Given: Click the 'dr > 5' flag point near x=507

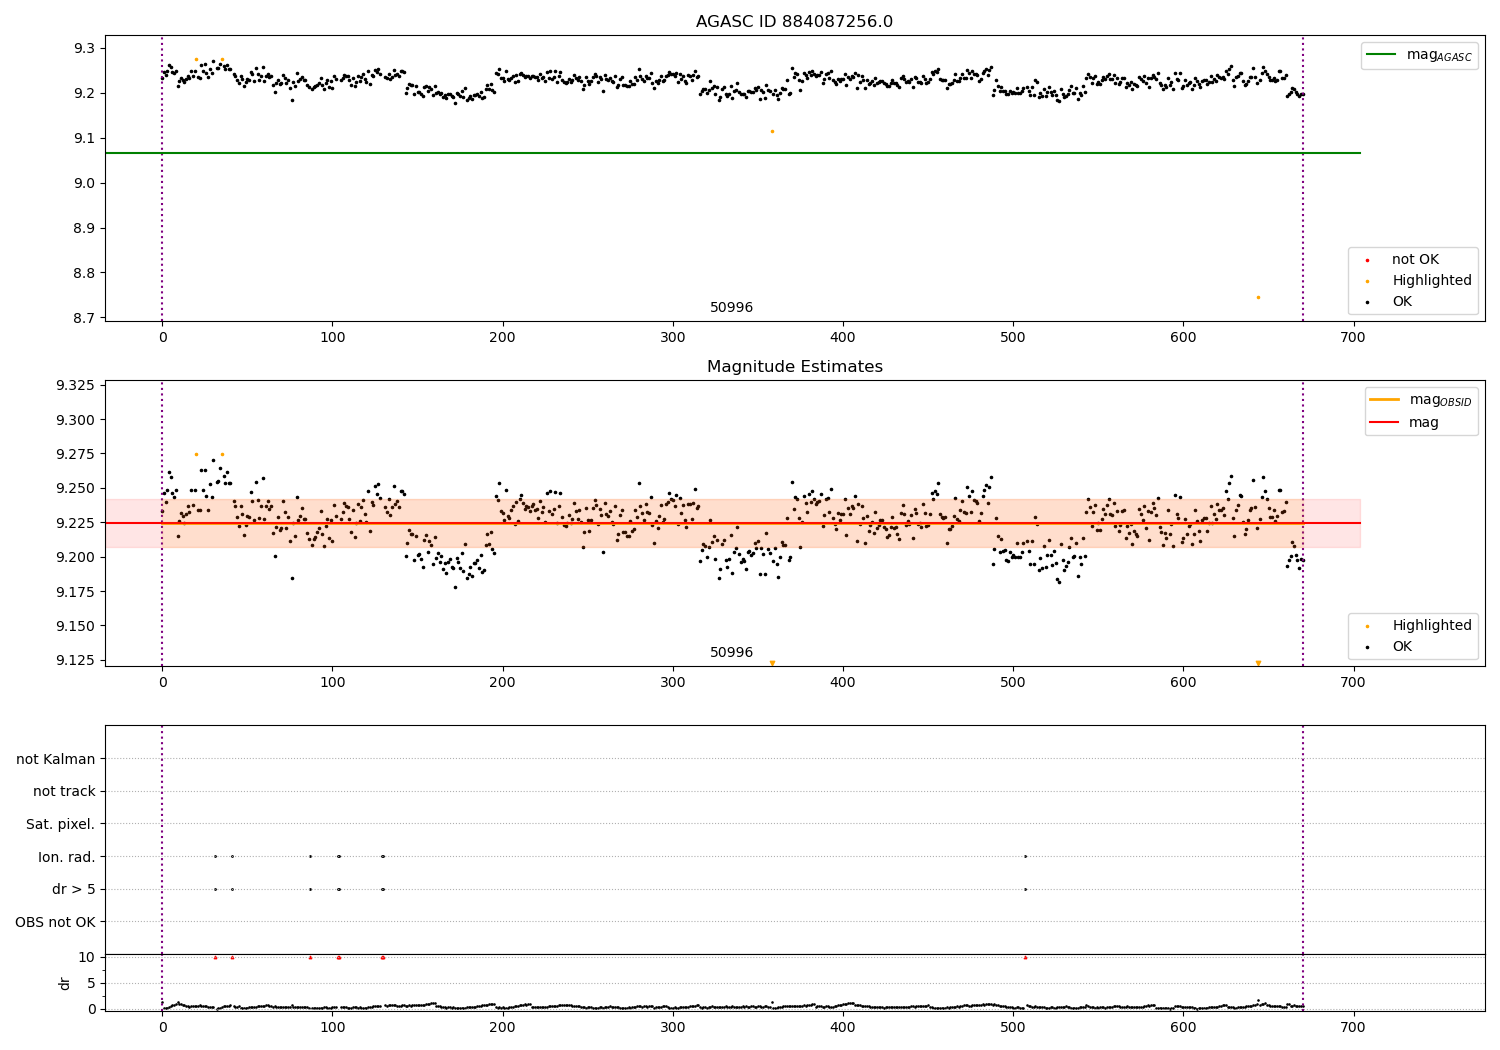Looking at the screenshot, I should point(1025,889).
